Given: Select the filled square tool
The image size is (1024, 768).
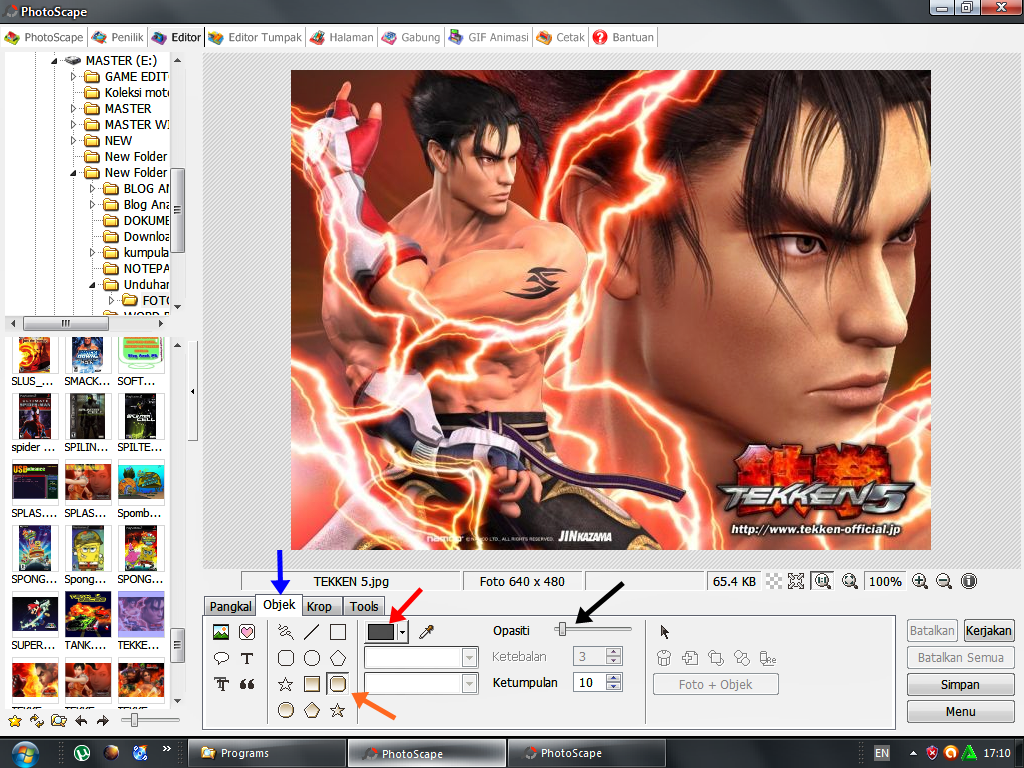Looking at the screenshot, I should point(312,684).
